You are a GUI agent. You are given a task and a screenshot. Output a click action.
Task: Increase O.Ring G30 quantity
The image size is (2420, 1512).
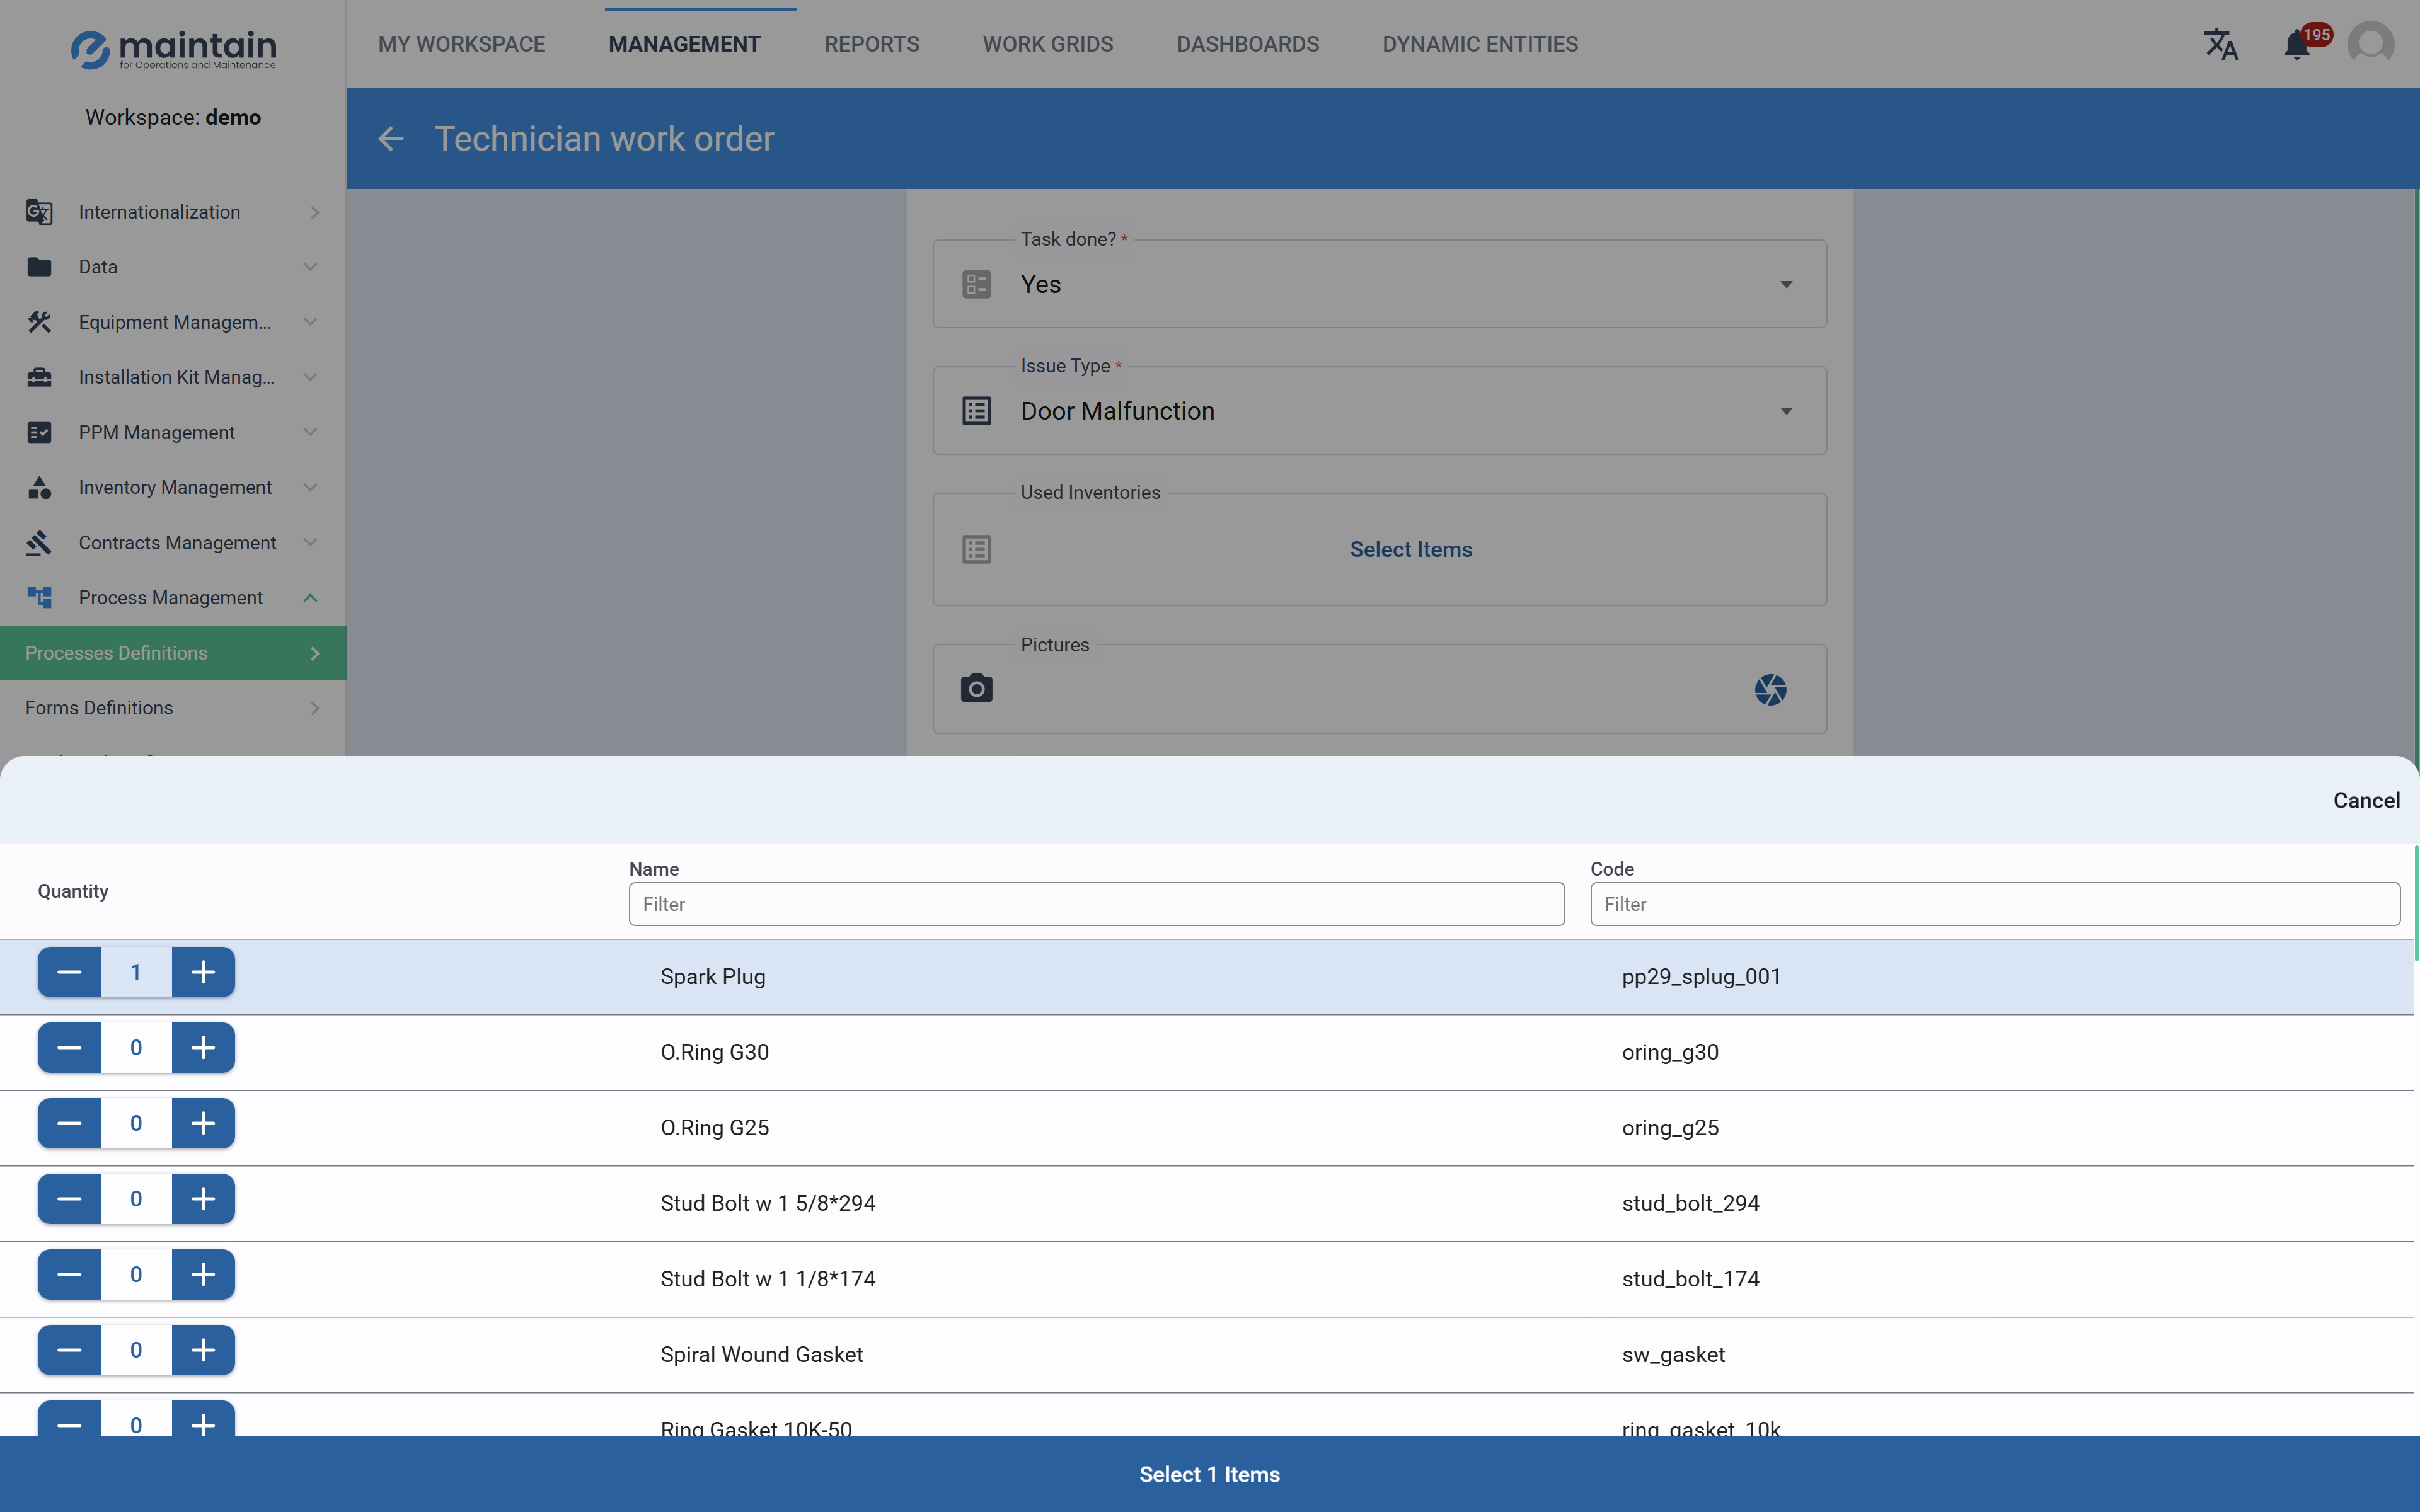[203, 1048]
